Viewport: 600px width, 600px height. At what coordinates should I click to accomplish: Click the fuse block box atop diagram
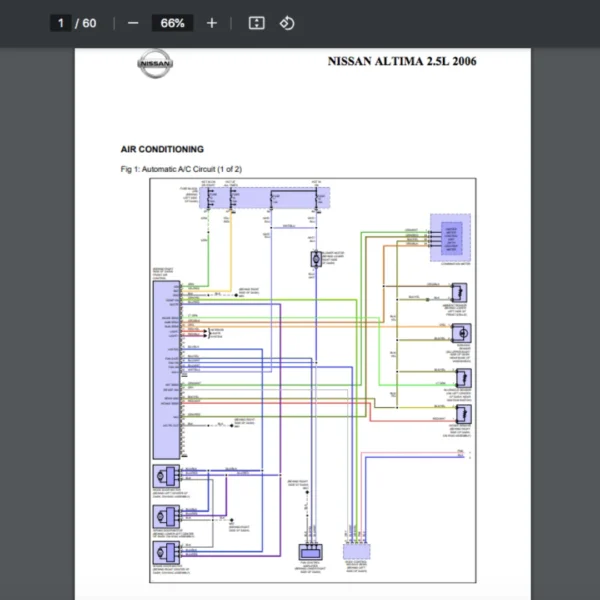coord(264,198)
